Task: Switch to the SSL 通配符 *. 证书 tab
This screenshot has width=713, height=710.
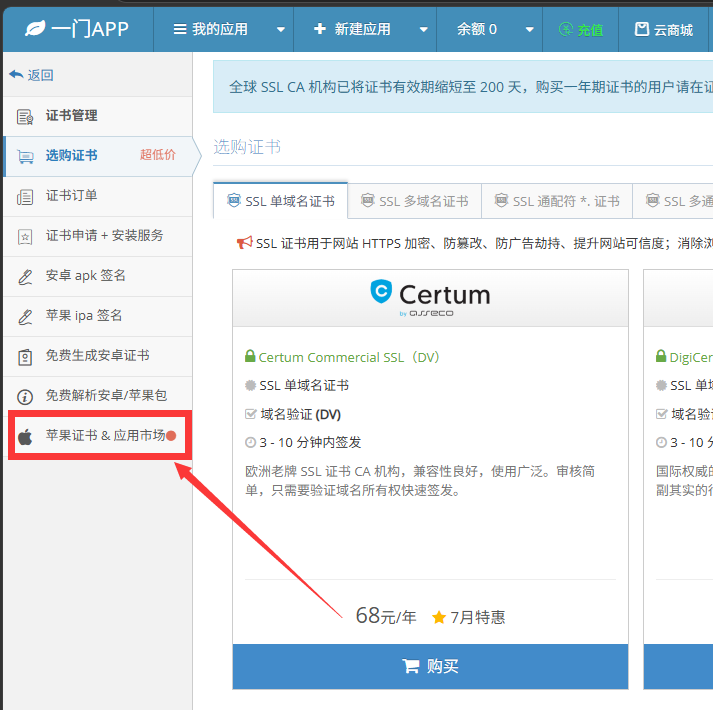Action: (557, 201)
